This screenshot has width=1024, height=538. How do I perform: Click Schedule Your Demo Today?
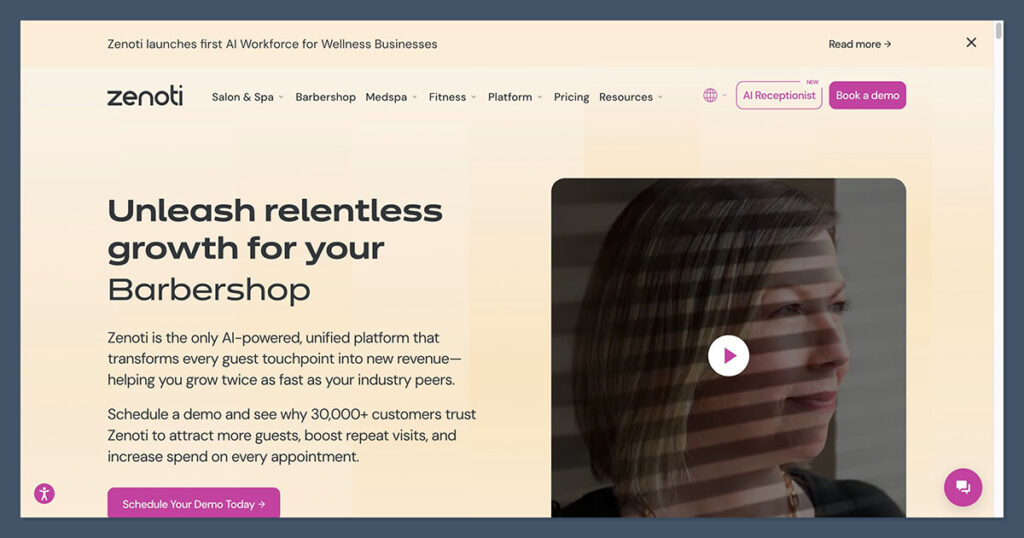193,504
